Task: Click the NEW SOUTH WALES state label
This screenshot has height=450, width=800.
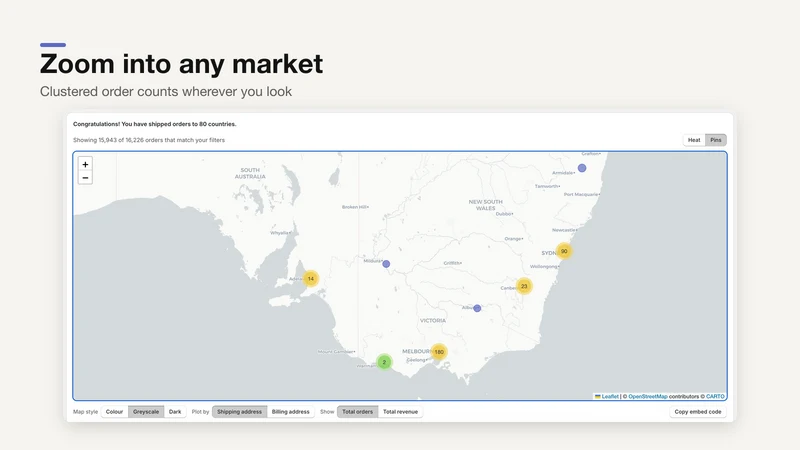Action: click(x=486, y=205)
